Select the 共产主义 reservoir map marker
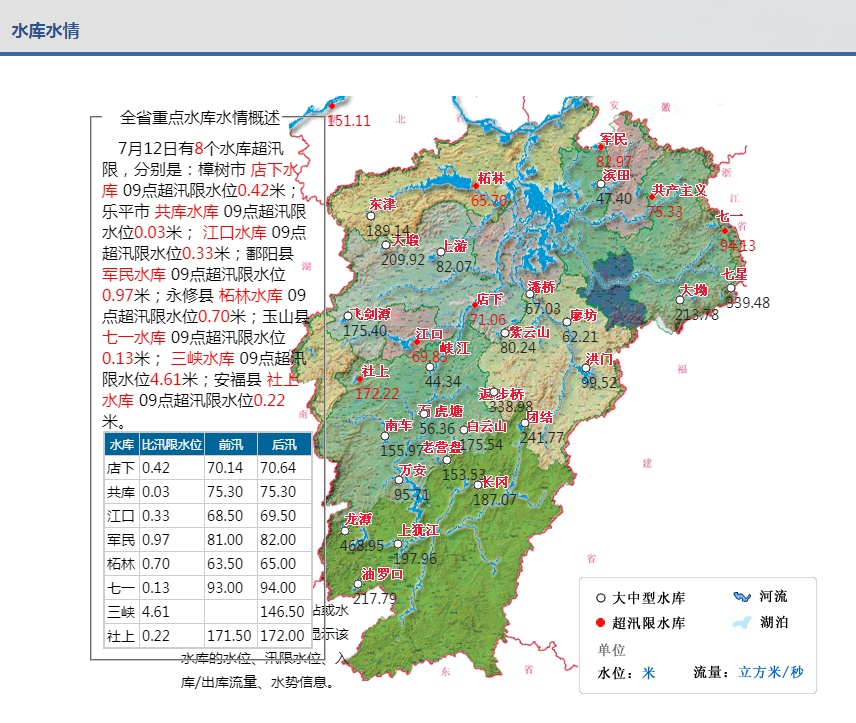856x723 pixels. coord(651,197)
